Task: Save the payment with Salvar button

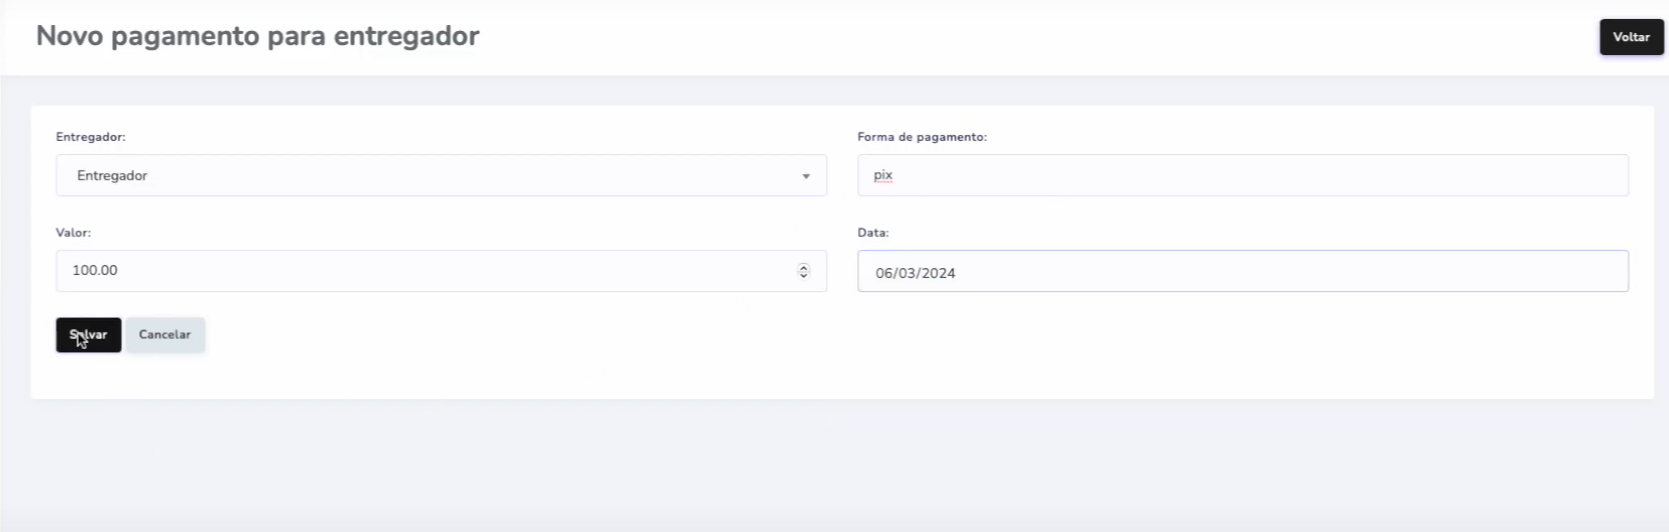Action: point(88,335)
